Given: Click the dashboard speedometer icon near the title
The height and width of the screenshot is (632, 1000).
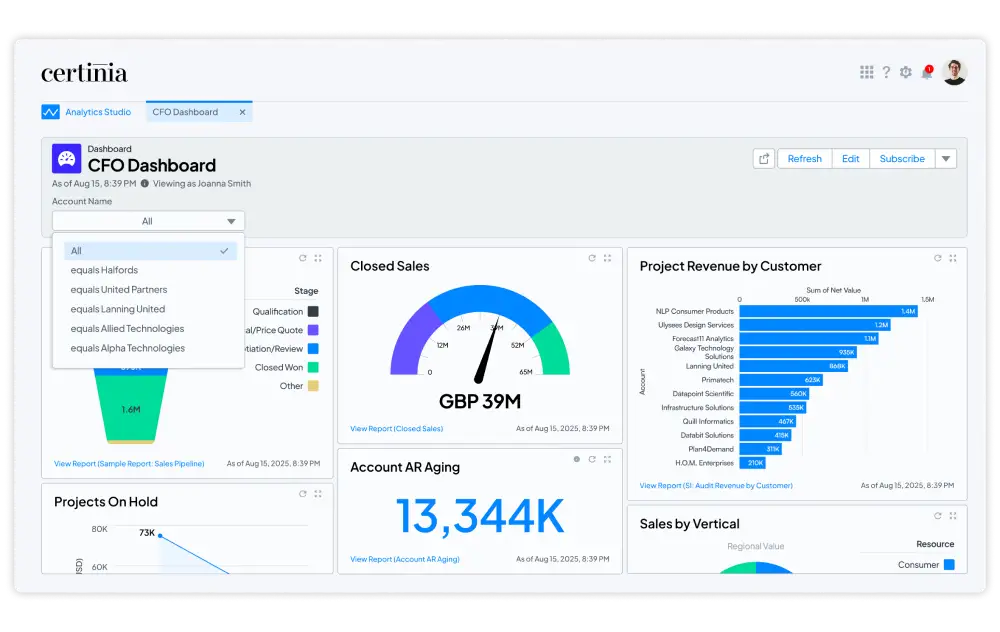Looking at the screenshot, I should pyautogui.click(x=65, y=157).
